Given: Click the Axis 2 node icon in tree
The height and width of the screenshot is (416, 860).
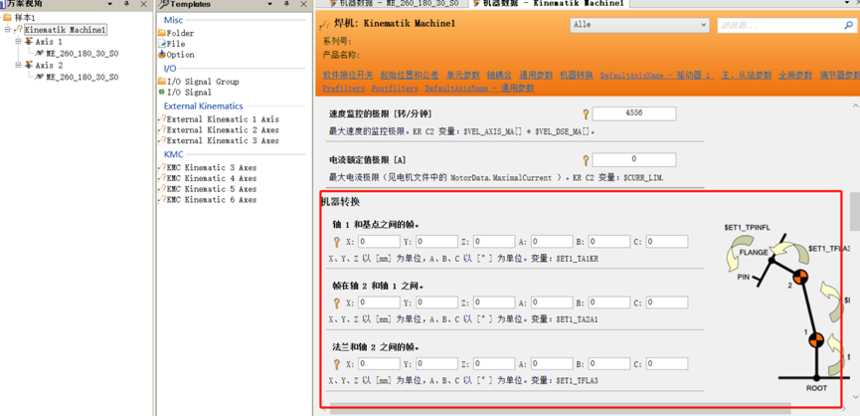Looking at the screenshot, I should tap(29, 65).
